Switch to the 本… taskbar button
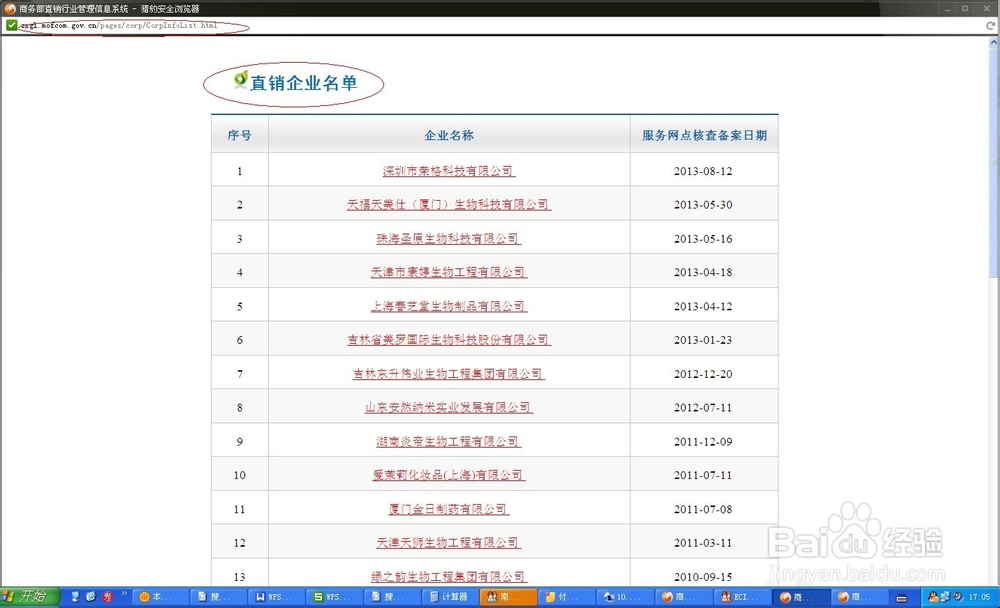Viewport: 1000px width, 608px height. click(161, 597)
